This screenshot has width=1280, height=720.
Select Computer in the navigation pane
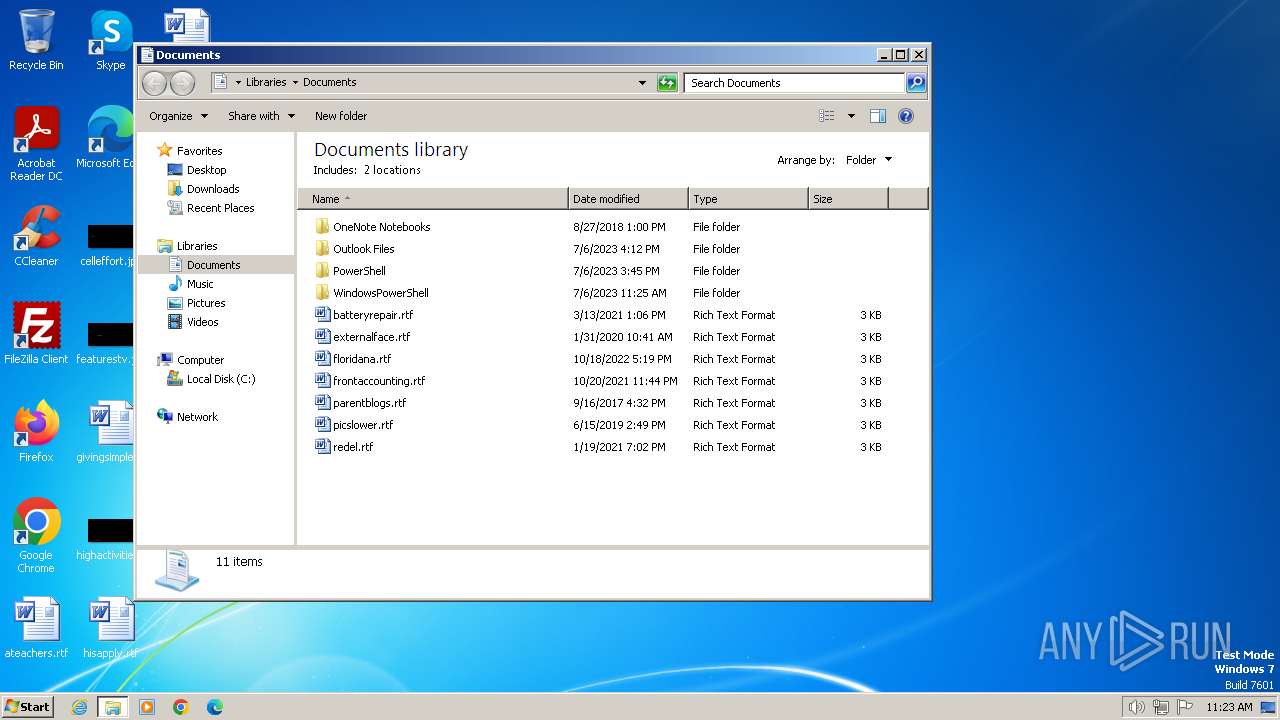click(200, 360)
